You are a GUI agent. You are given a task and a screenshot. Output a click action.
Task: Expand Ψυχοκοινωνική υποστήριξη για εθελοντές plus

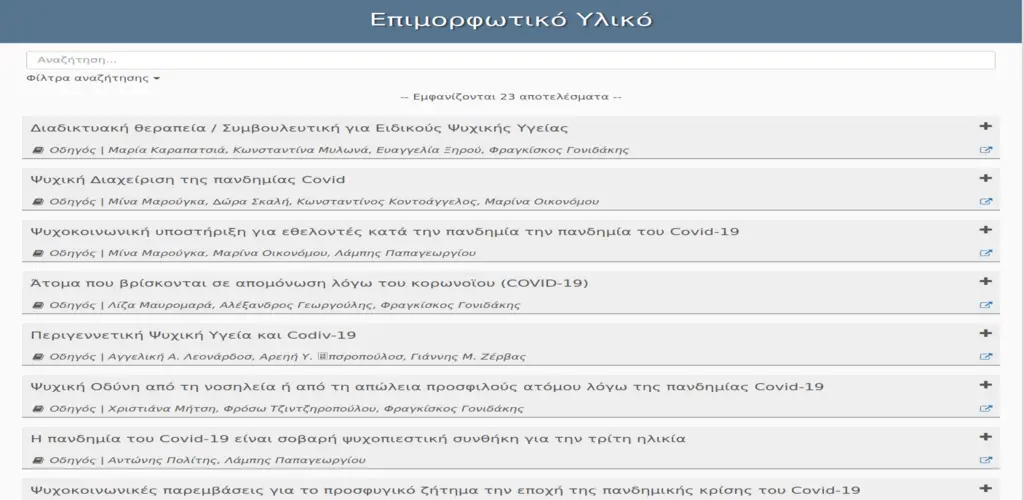[x=985, y=230]
